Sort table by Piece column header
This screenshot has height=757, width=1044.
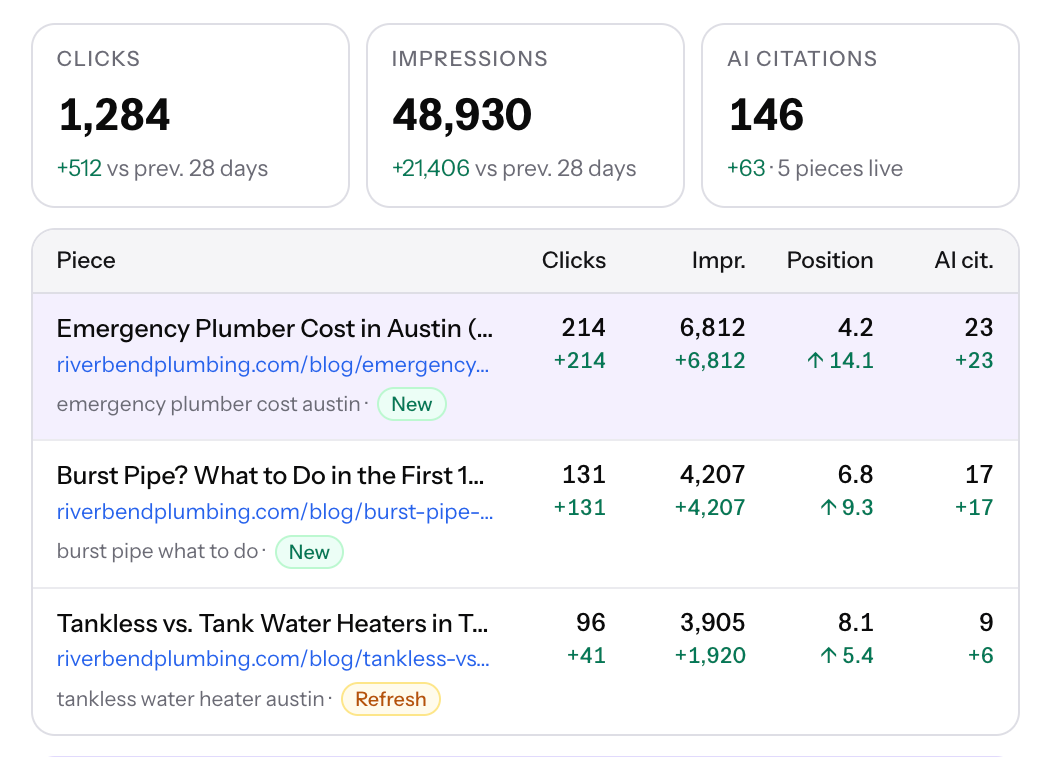86,260
